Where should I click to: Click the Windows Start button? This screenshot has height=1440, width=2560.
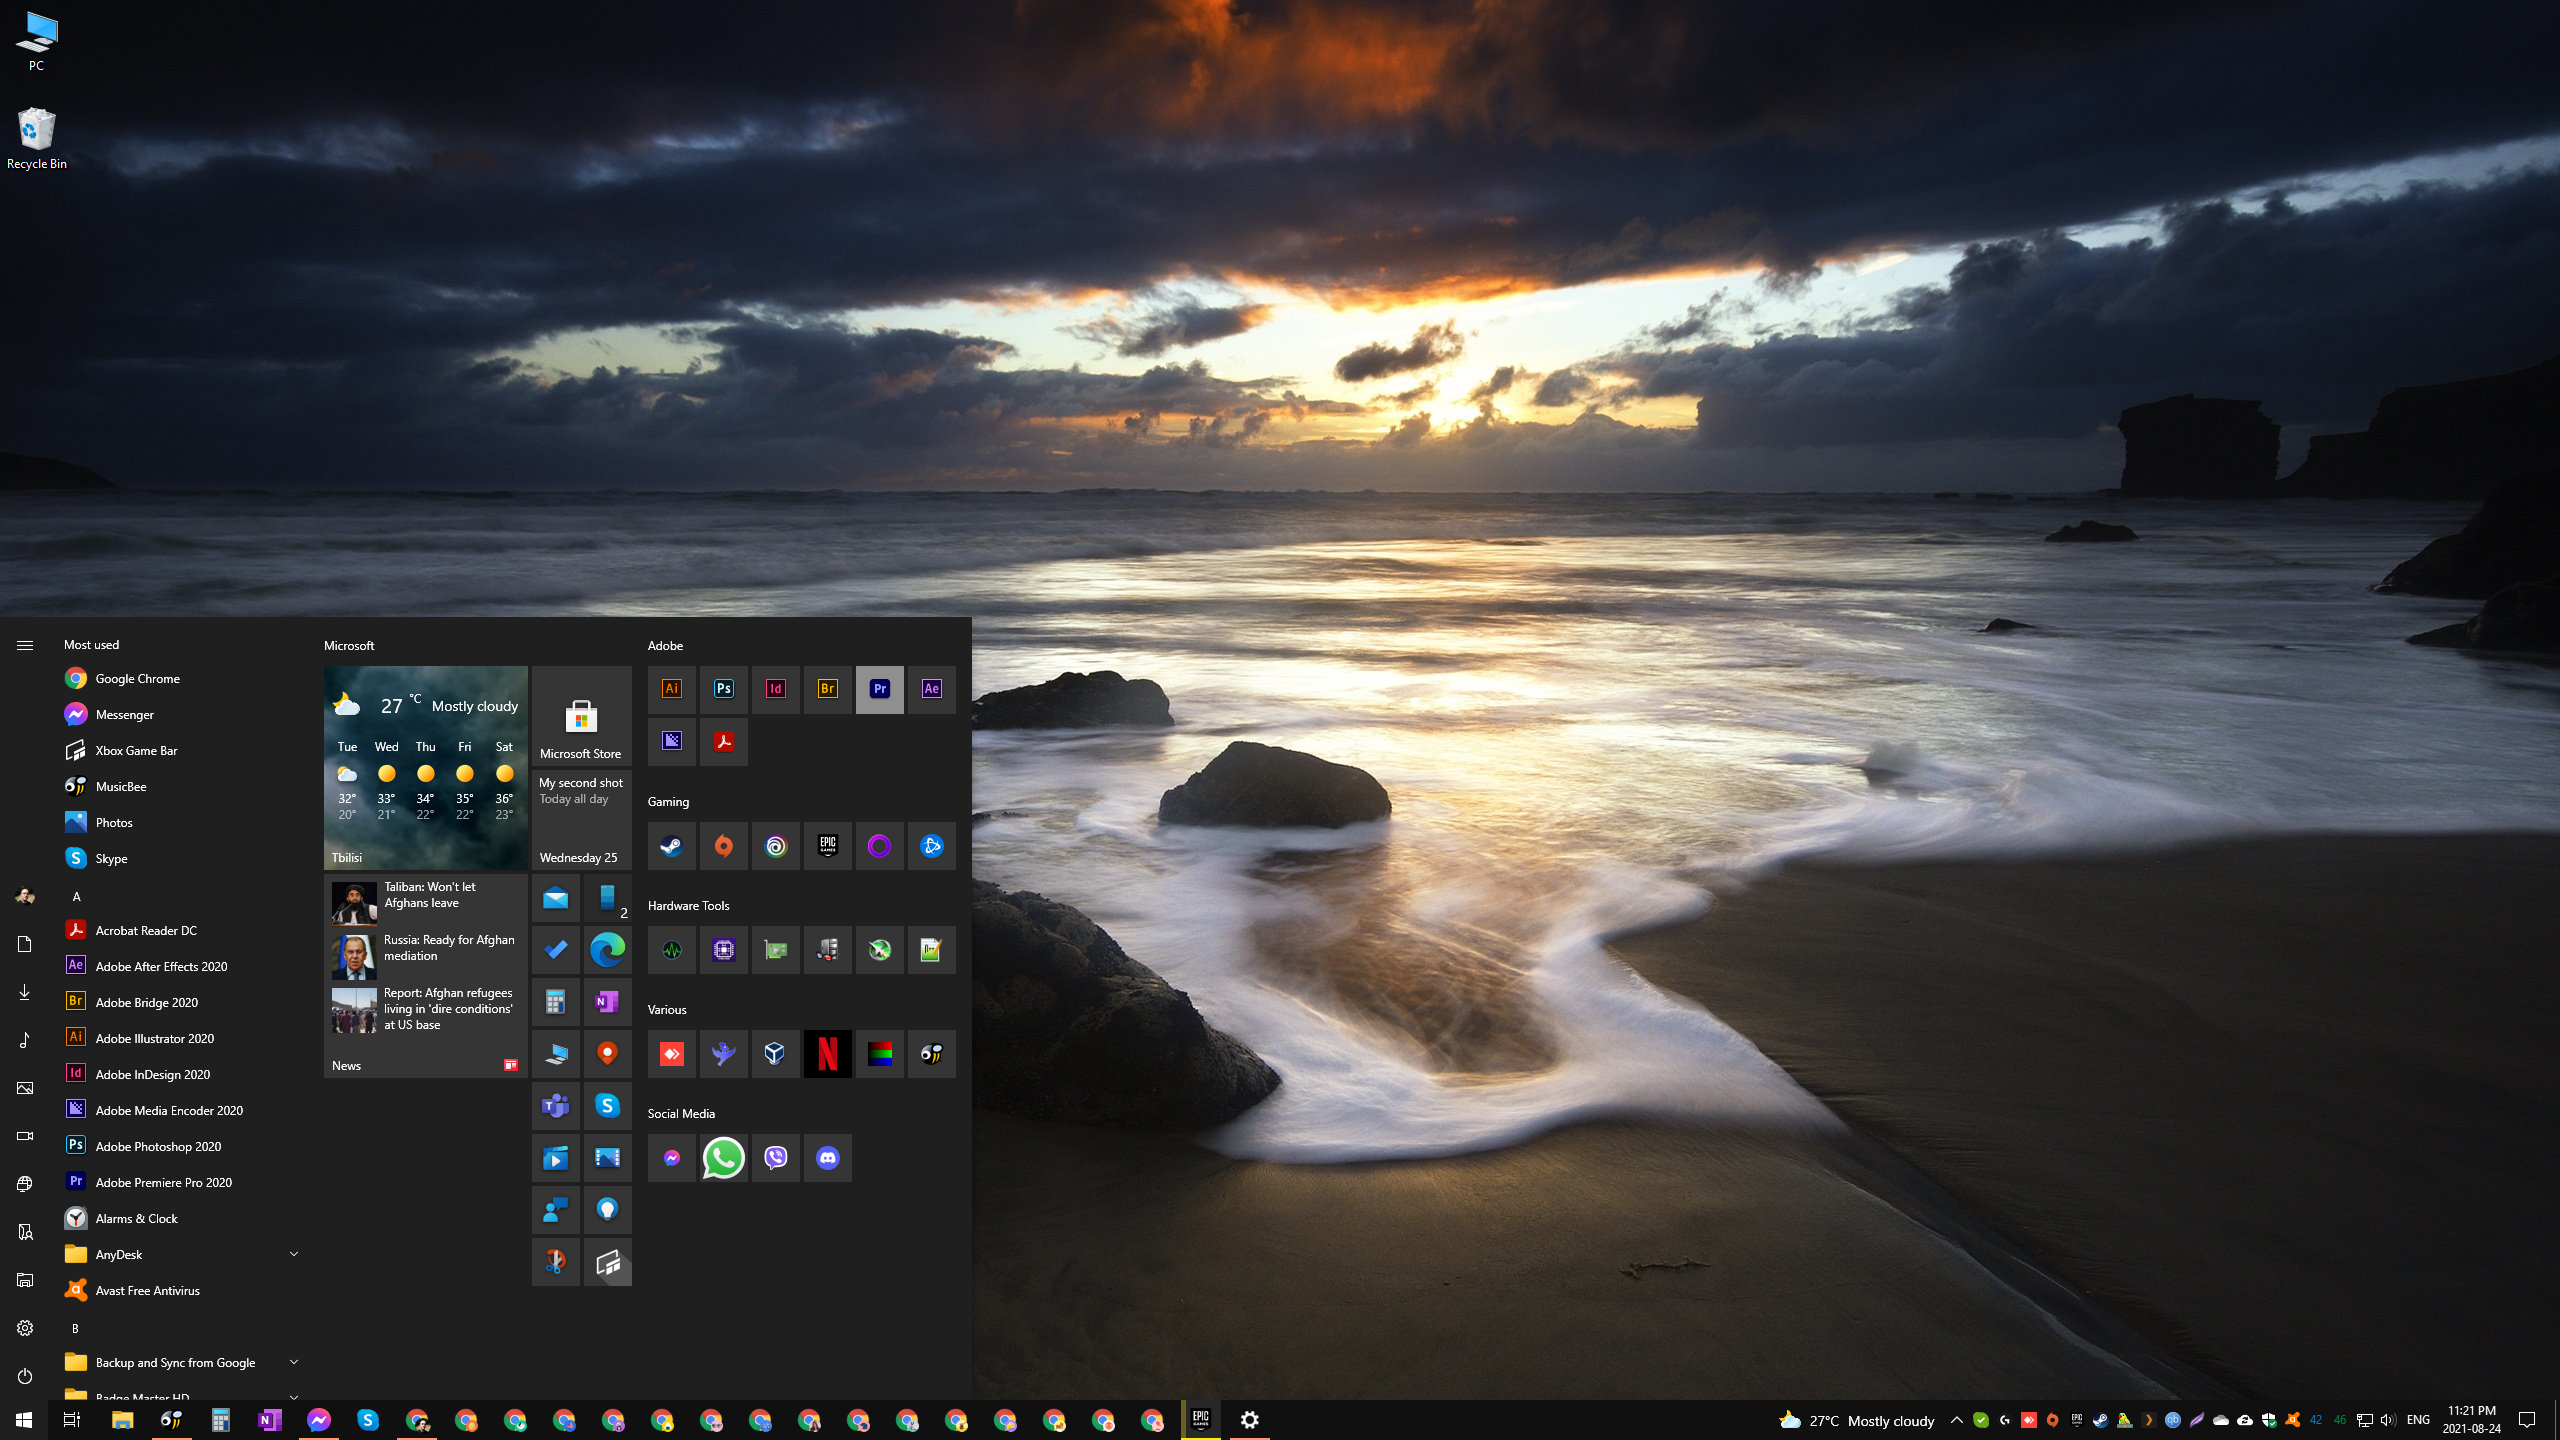[24, 1420]
